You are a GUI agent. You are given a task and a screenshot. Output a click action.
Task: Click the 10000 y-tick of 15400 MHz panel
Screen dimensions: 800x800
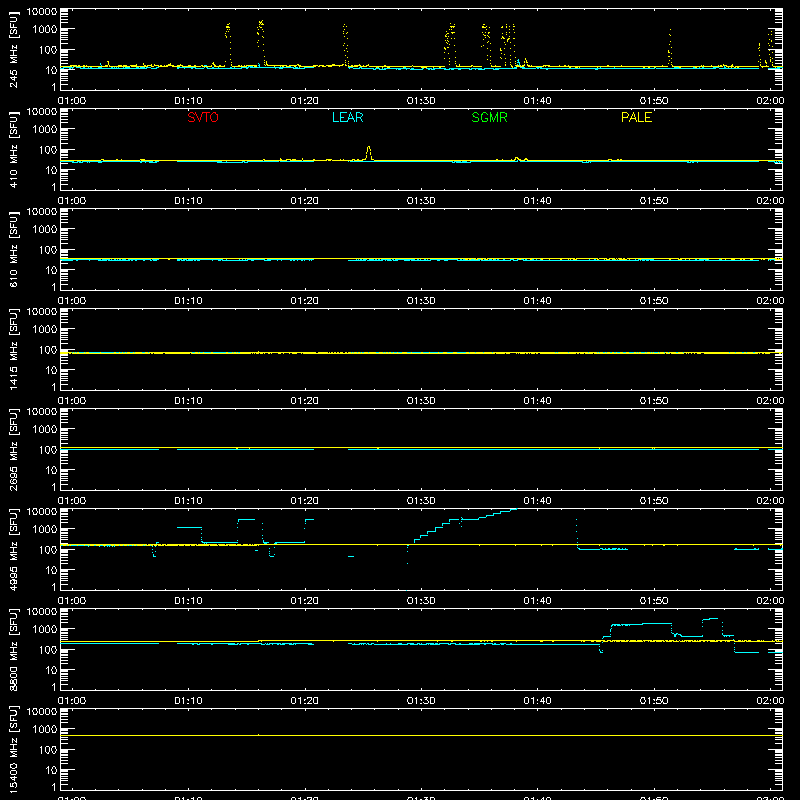coord(42,712)
